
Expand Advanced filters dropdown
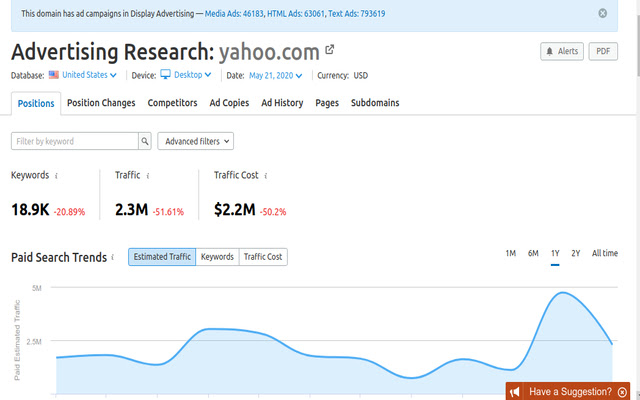click(x=196, y=141)
